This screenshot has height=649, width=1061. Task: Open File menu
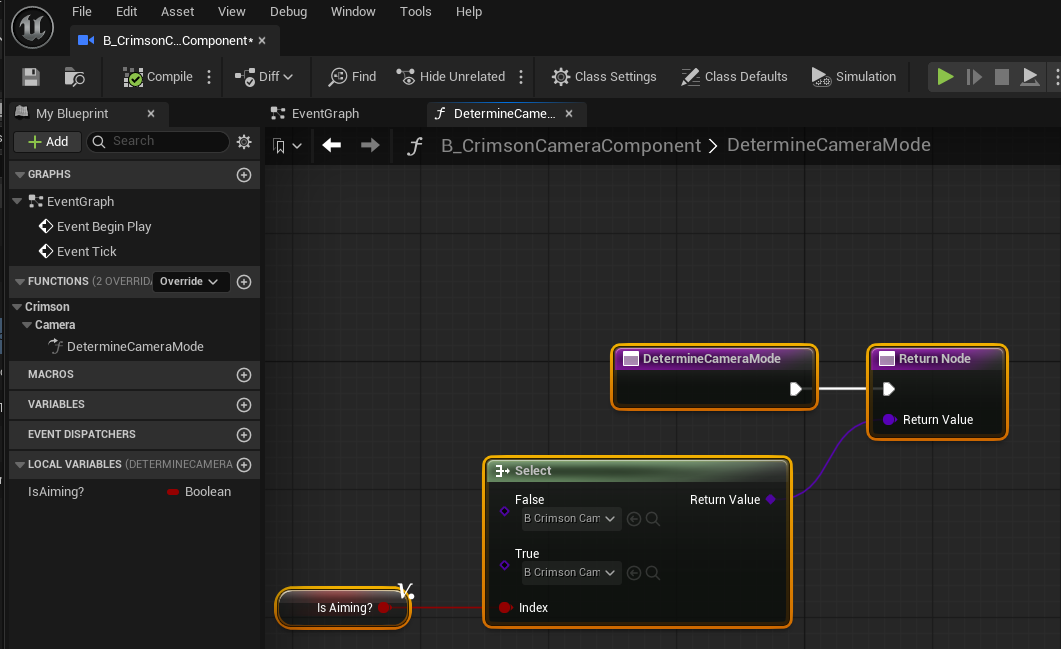(x=82, y=12)
